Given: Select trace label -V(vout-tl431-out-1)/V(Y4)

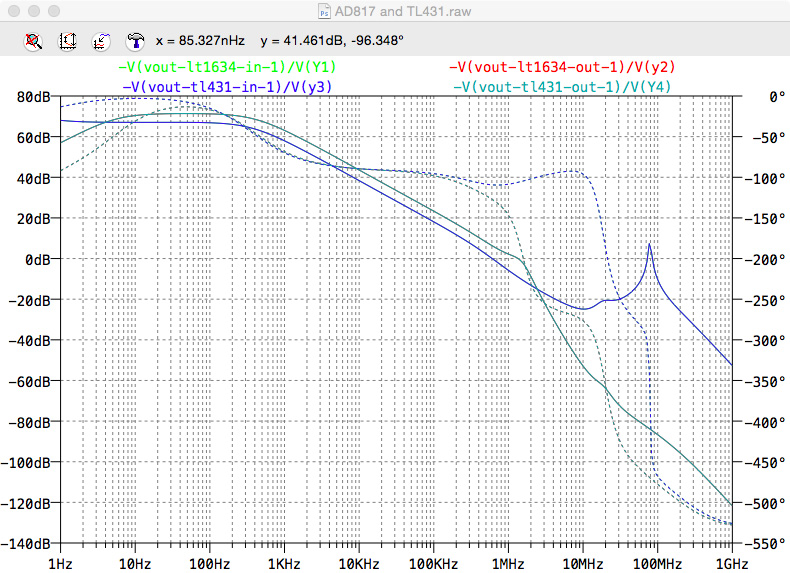Looking at the screenshot, I should click(562, 87).
